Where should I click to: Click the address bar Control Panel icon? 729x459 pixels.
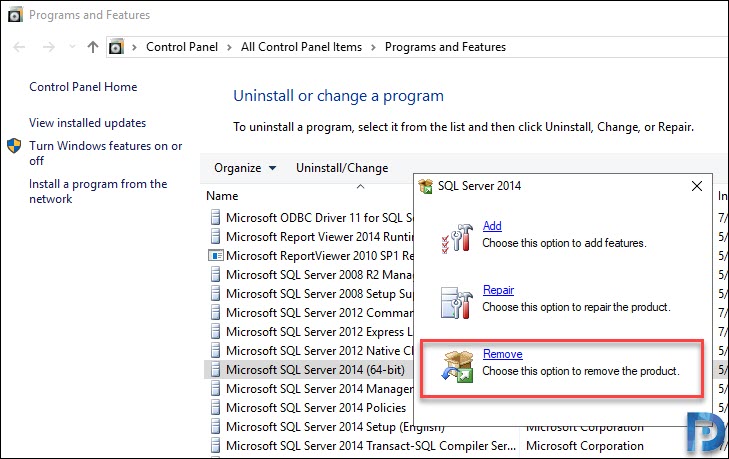coord(116,47)
